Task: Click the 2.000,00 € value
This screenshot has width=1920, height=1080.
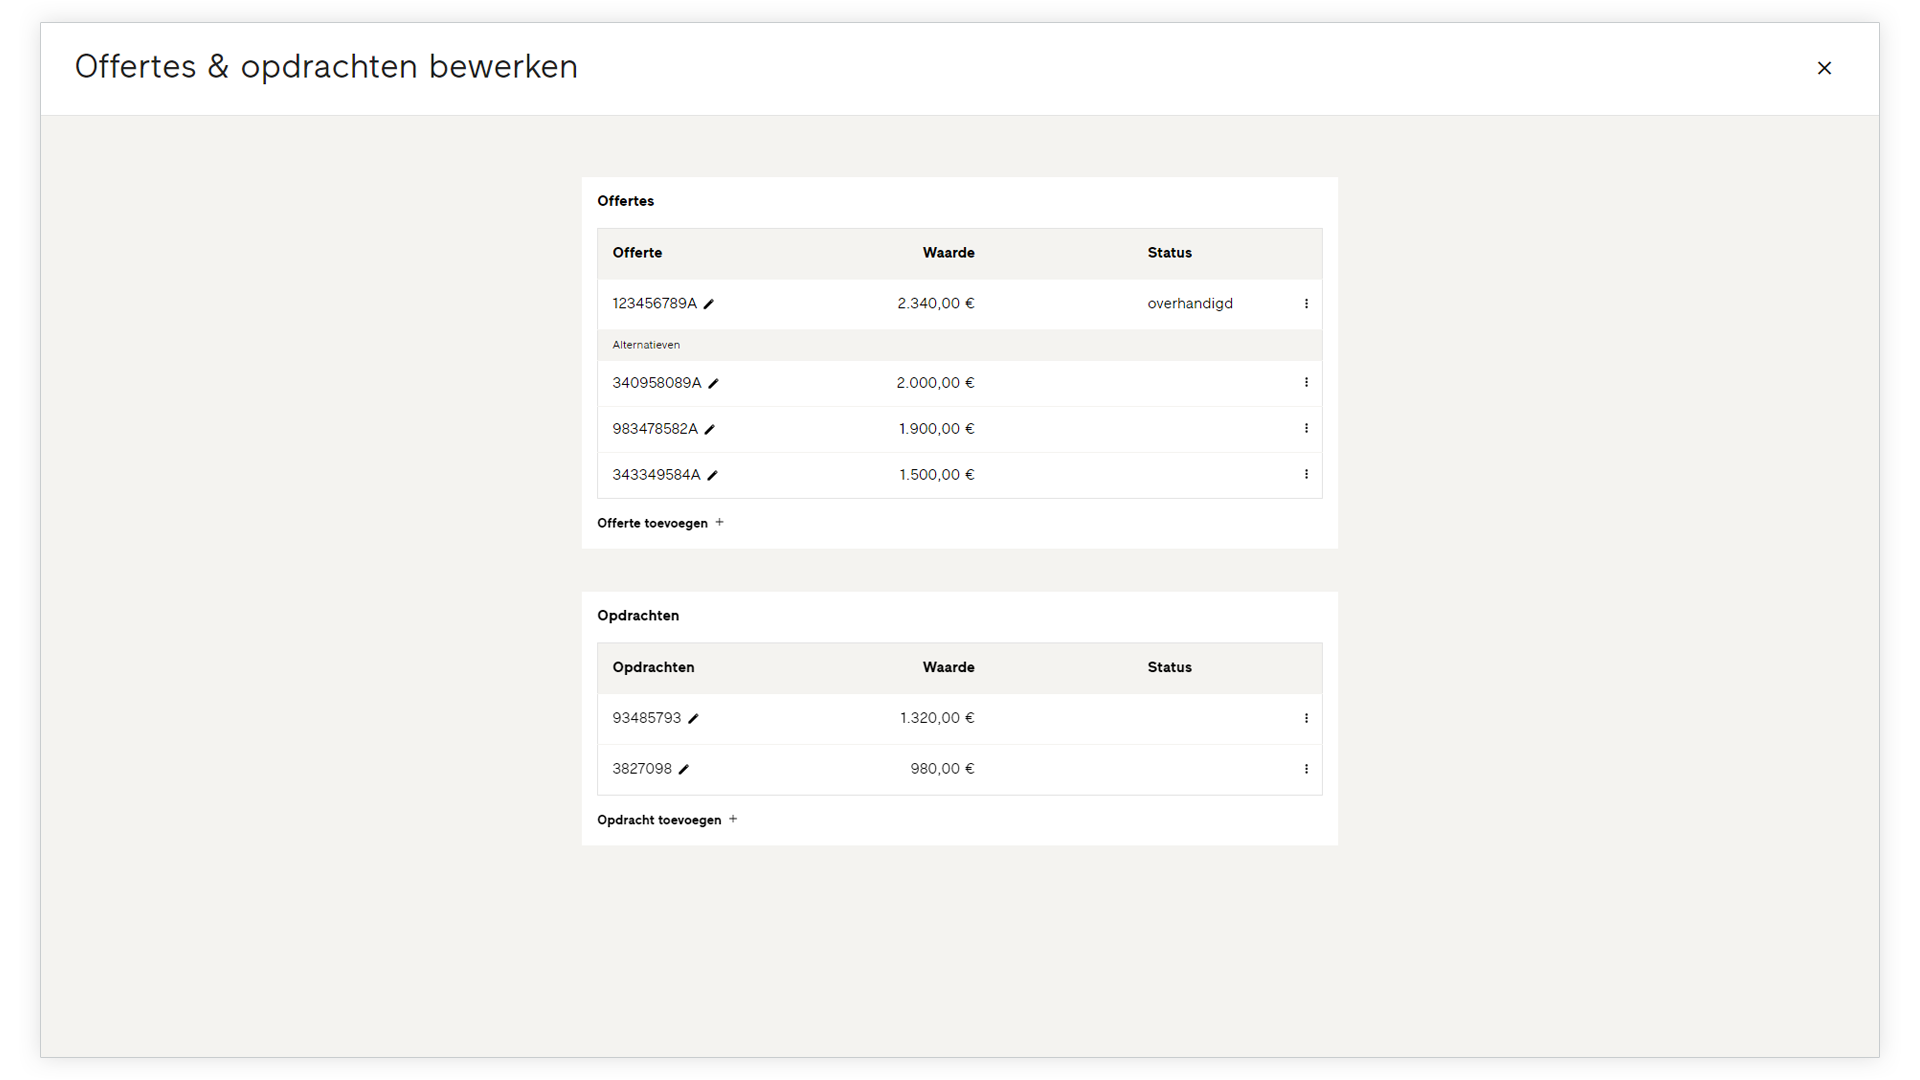Action: pyautogui.click(x=935, y=383)
